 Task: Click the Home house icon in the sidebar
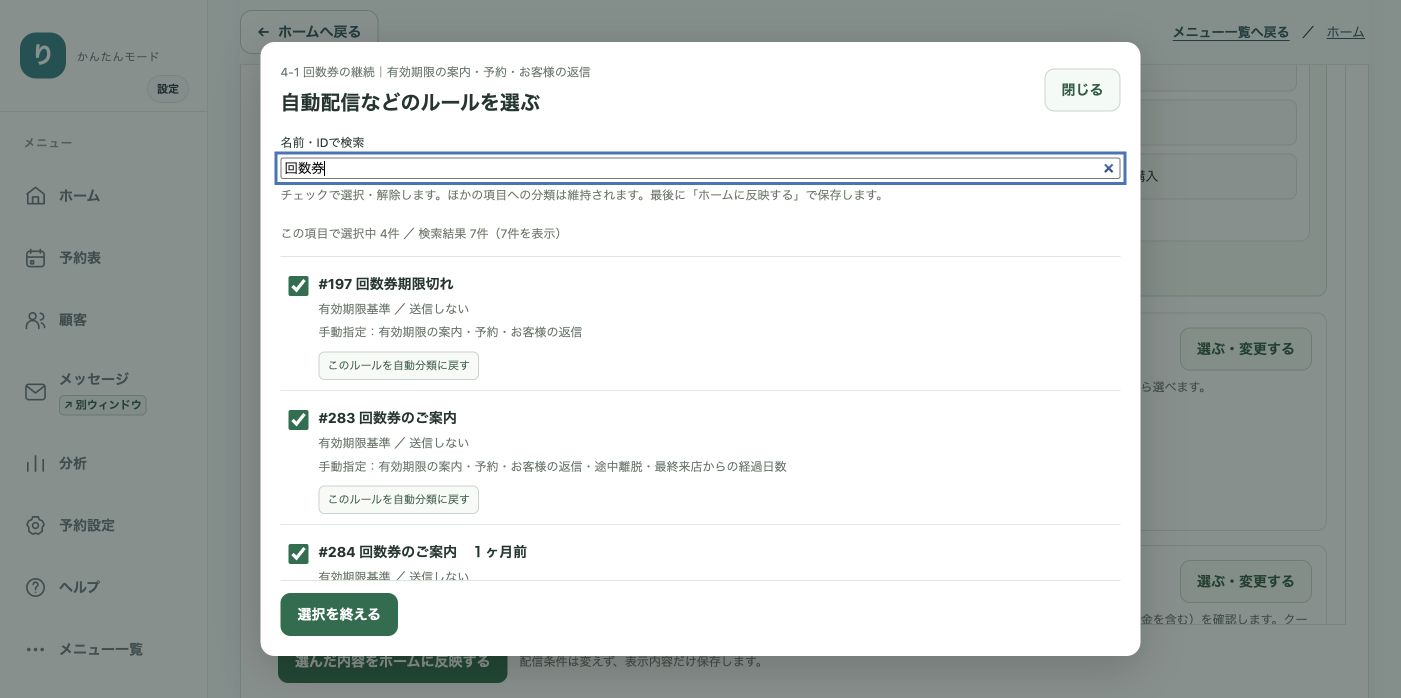(35, 196)
